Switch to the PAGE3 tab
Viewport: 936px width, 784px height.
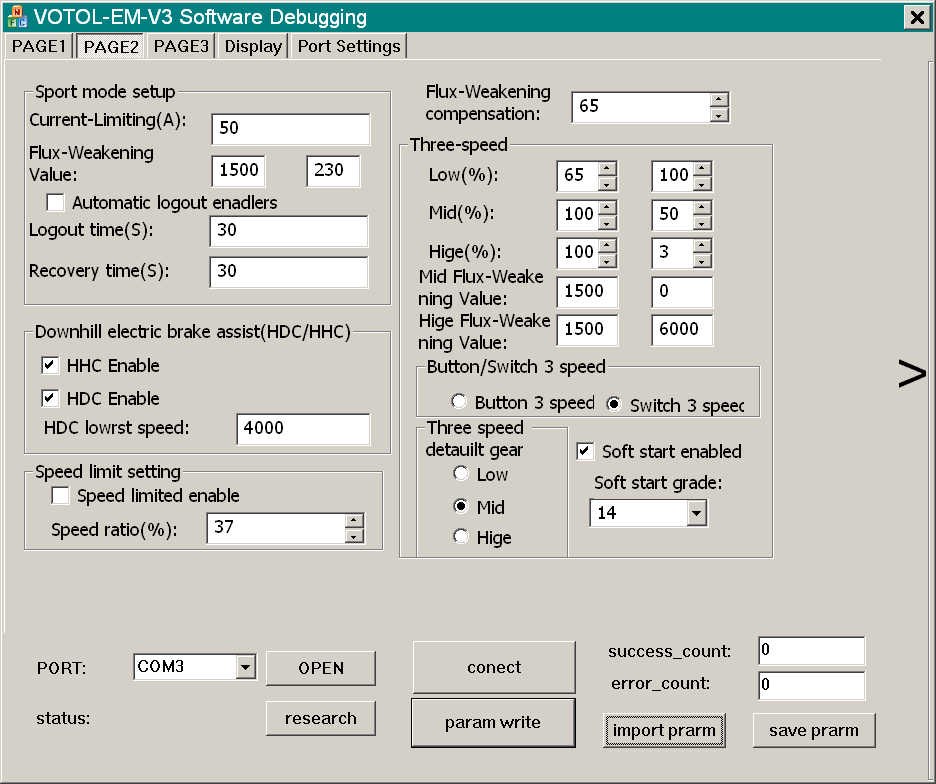click(181, 46)
